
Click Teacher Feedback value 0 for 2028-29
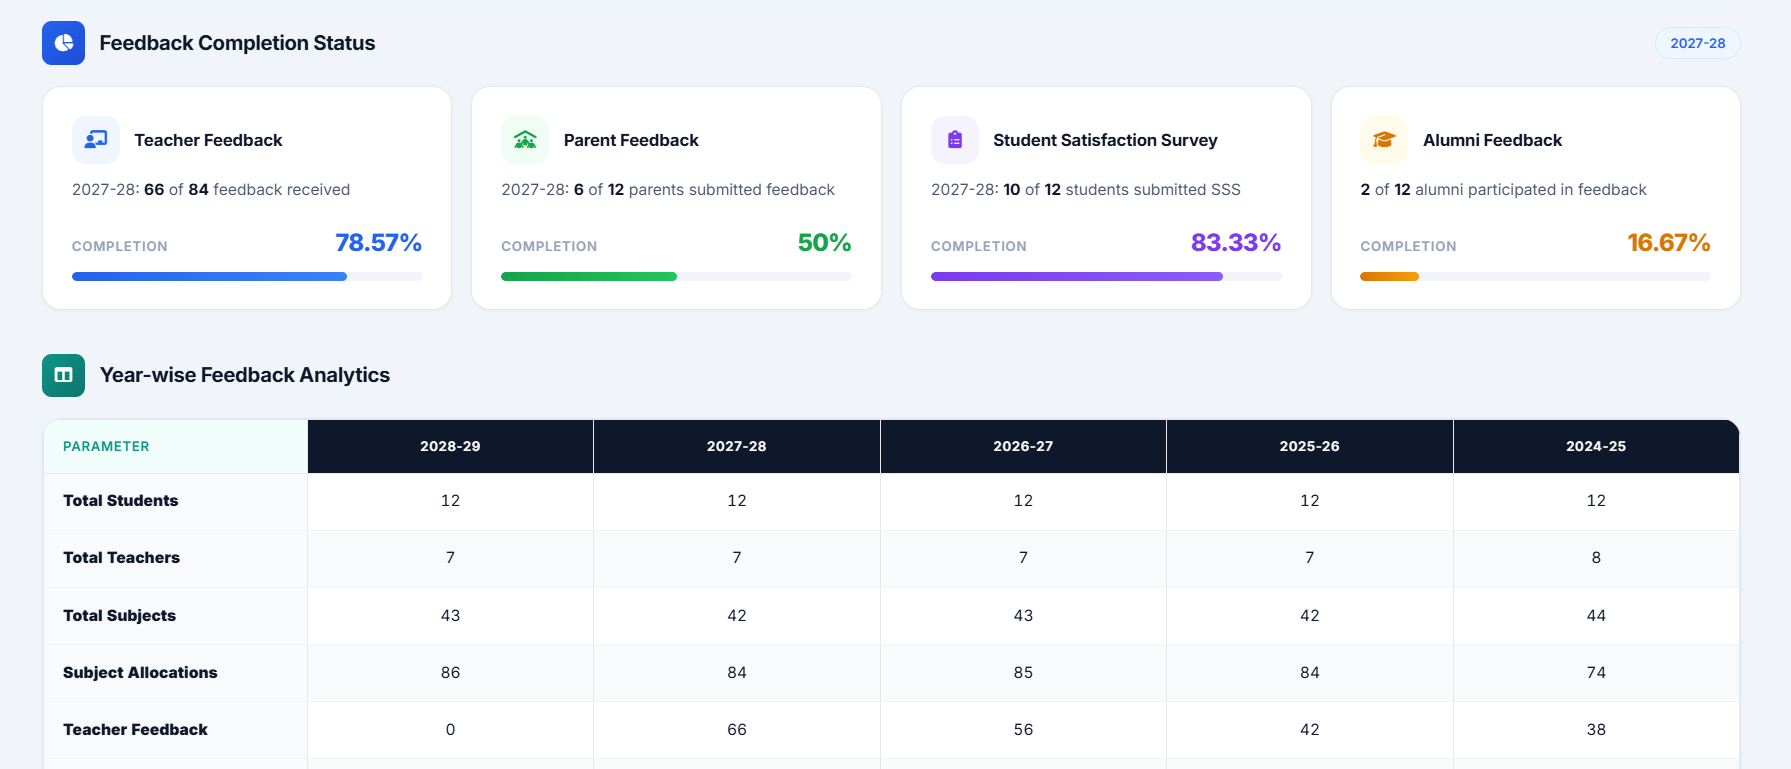[450, 730]
